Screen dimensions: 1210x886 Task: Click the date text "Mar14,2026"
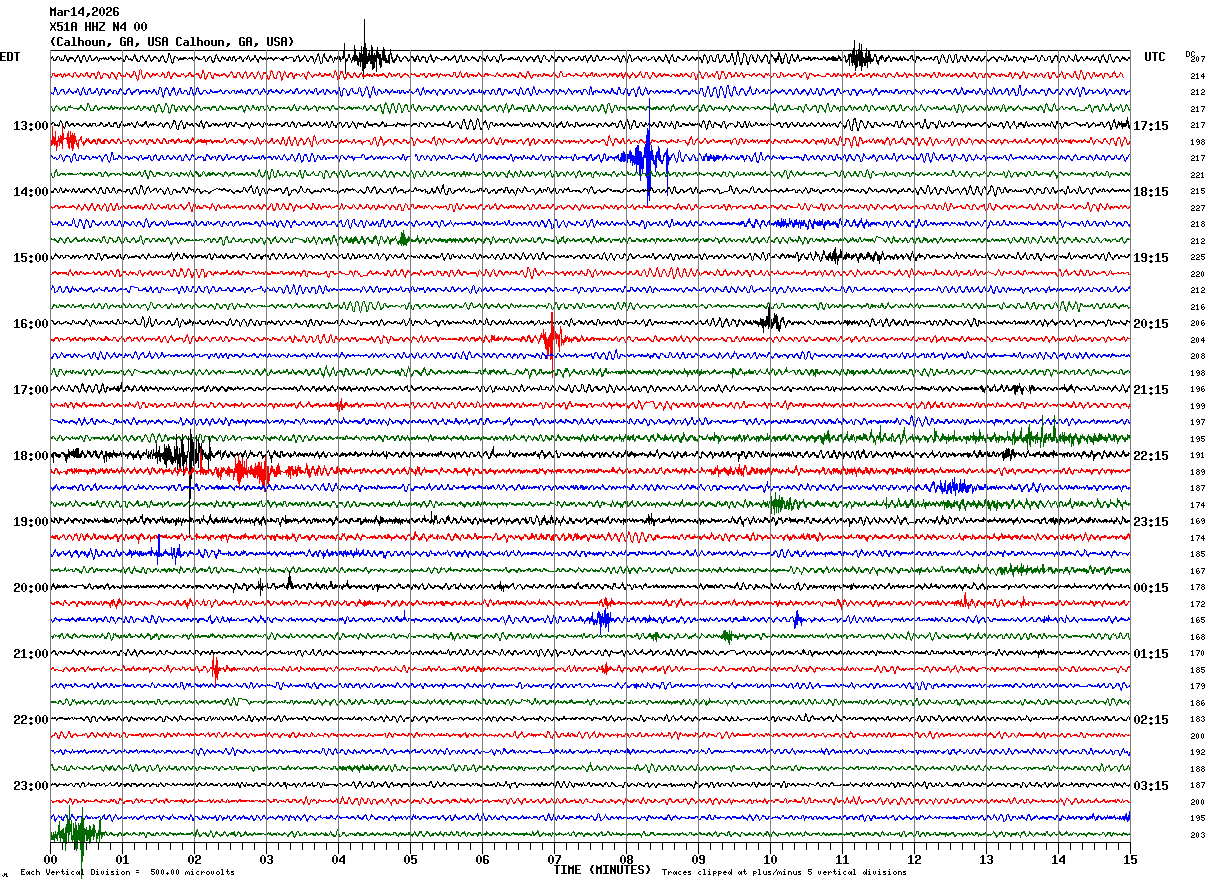pos(84,12)
